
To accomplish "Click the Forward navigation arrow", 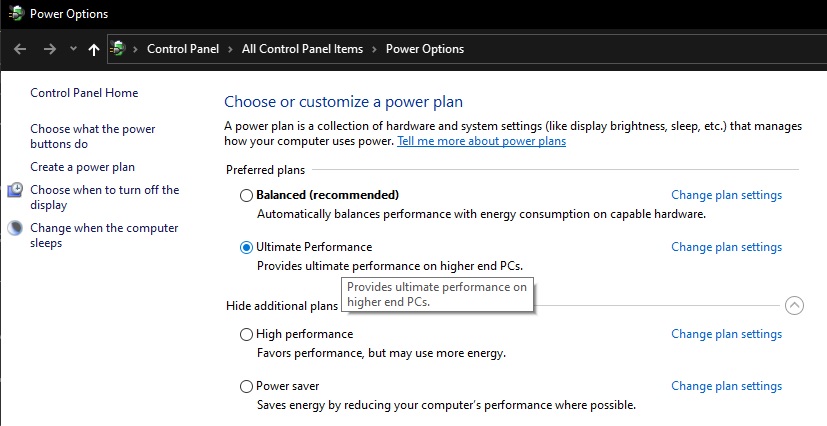I will [x=49, y=49].
